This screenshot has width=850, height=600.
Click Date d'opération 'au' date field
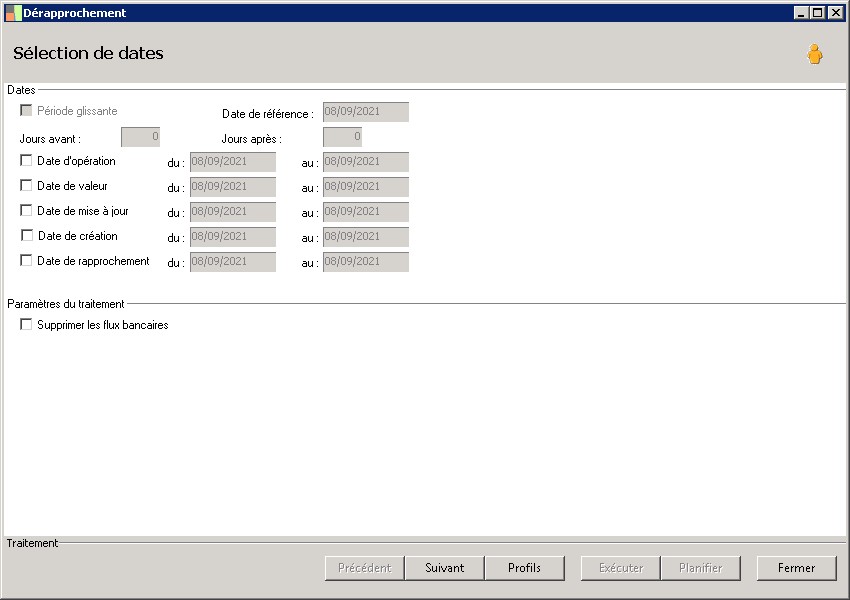point(366,162)
